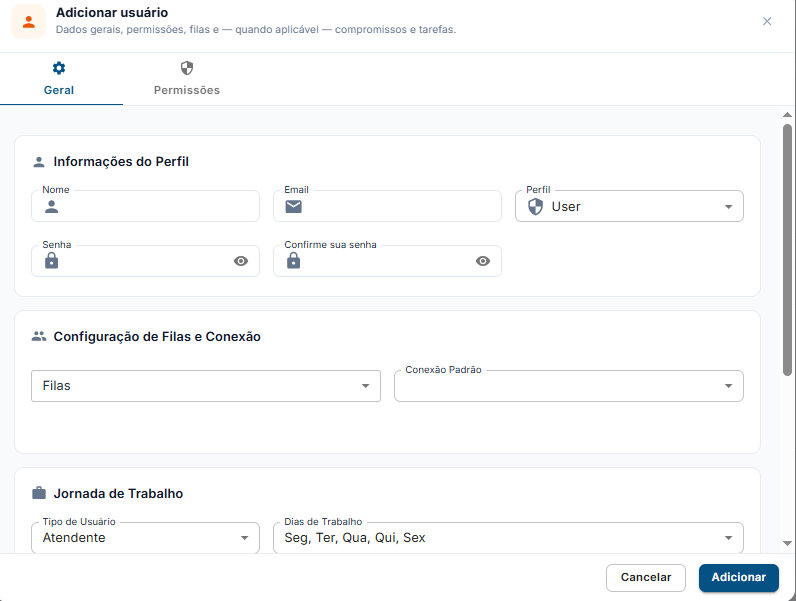Open the Dias de Trabalho dropdown
The height and width of the screenshot is (601, 796).
coord(508,538)
